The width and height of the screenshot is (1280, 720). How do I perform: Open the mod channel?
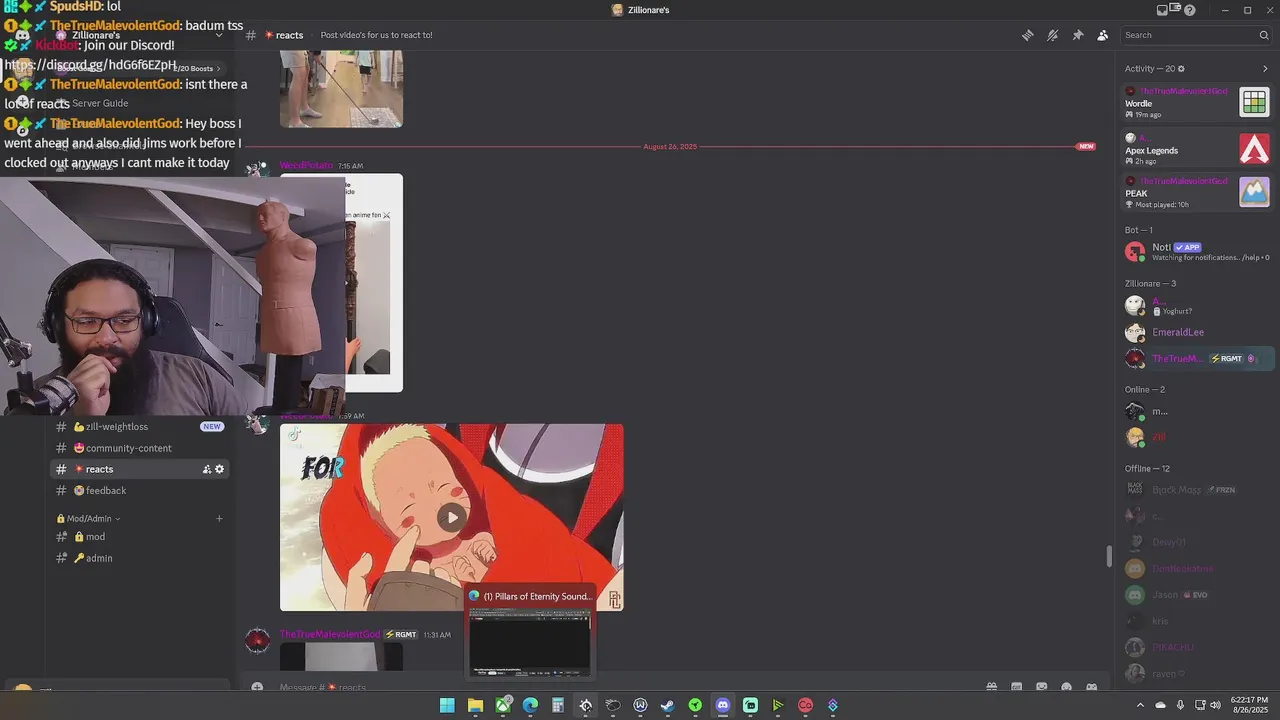tap(140, 536)
